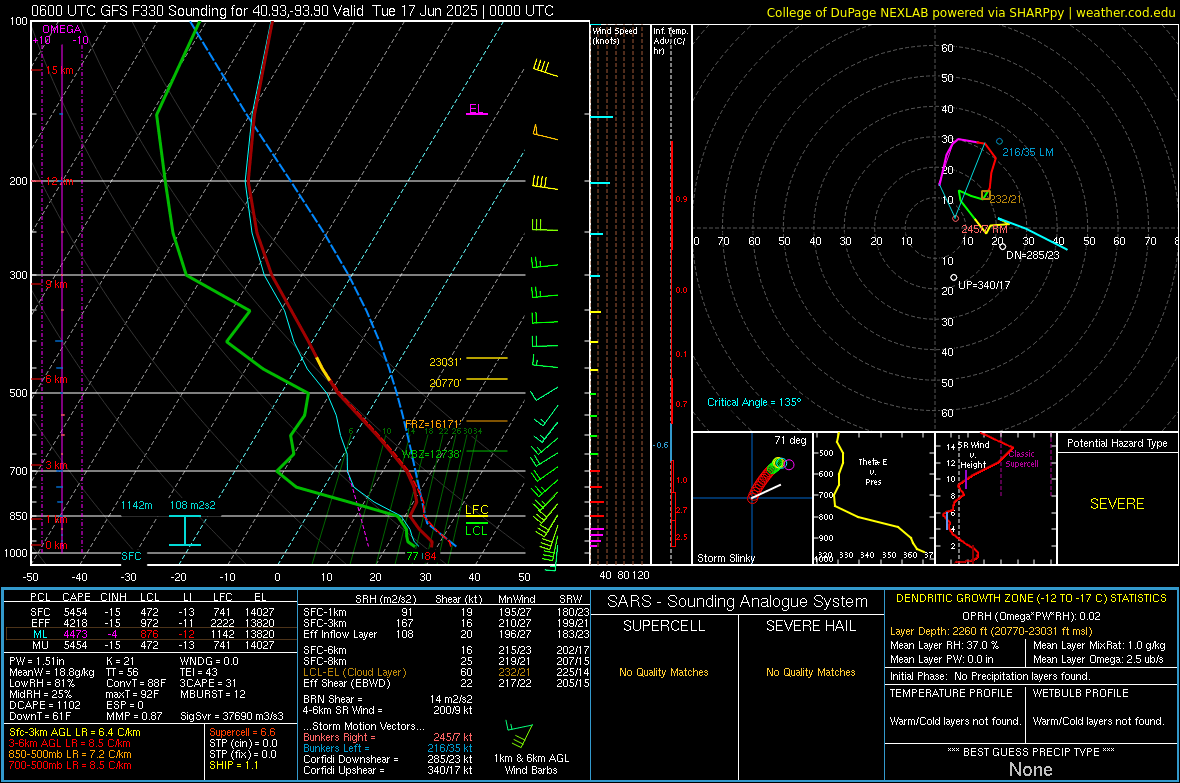Click the Mean Layer RH: 37.0 % value
Viewport: 1180px width, 783px height.
pos(944,645)
